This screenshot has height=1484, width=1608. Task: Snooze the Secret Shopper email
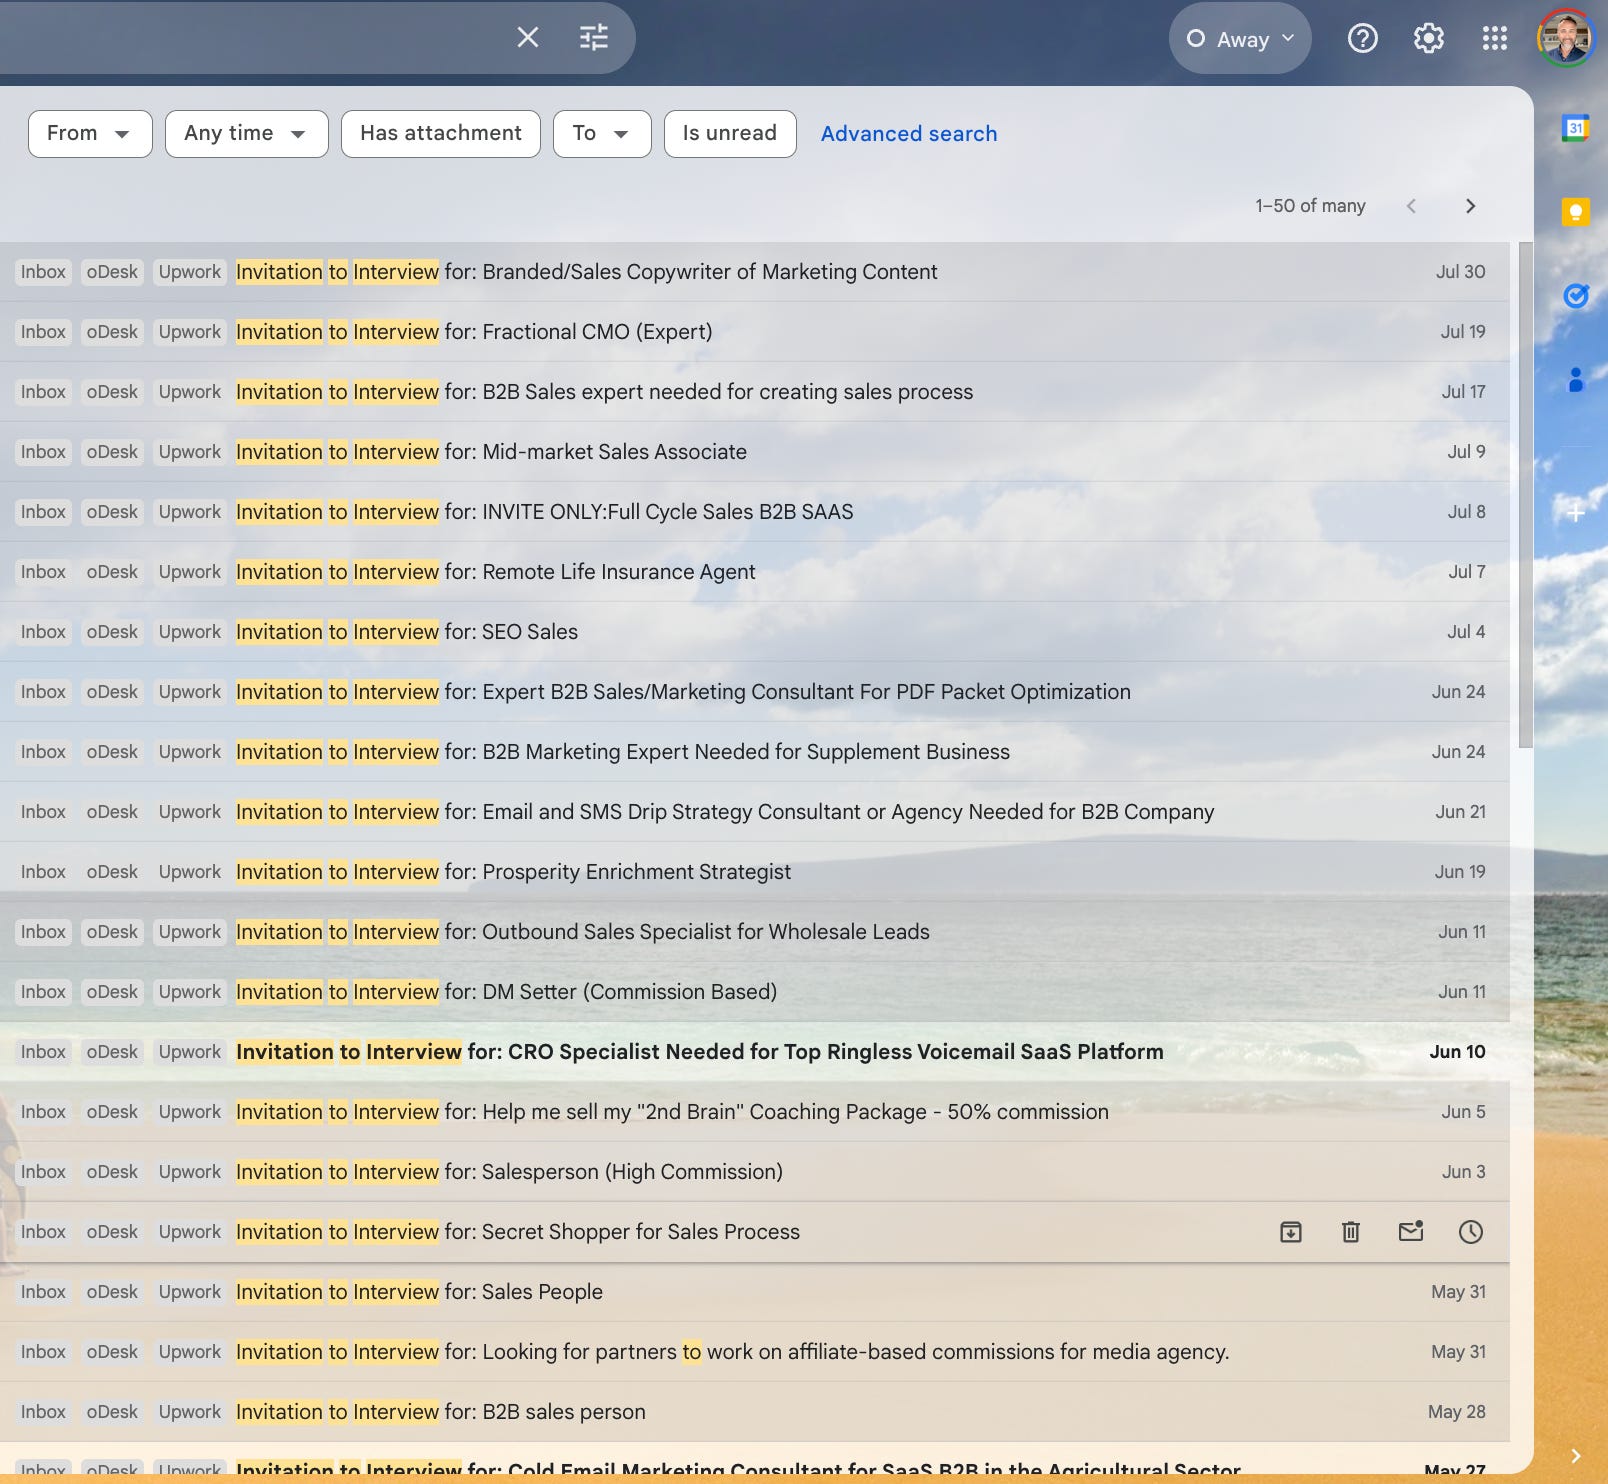(x=1471, y=1232)
